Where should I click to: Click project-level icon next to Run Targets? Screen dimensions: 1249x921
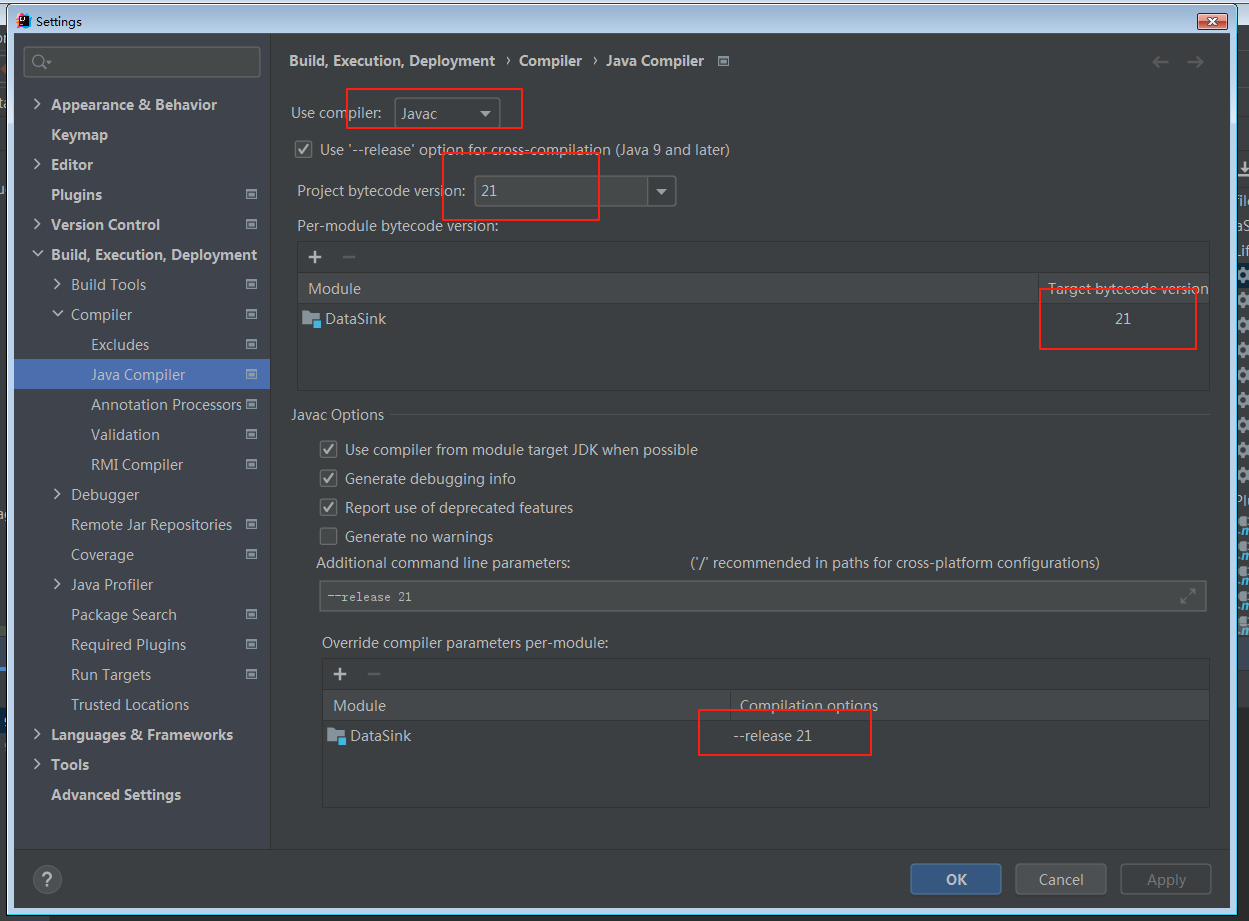251,674
